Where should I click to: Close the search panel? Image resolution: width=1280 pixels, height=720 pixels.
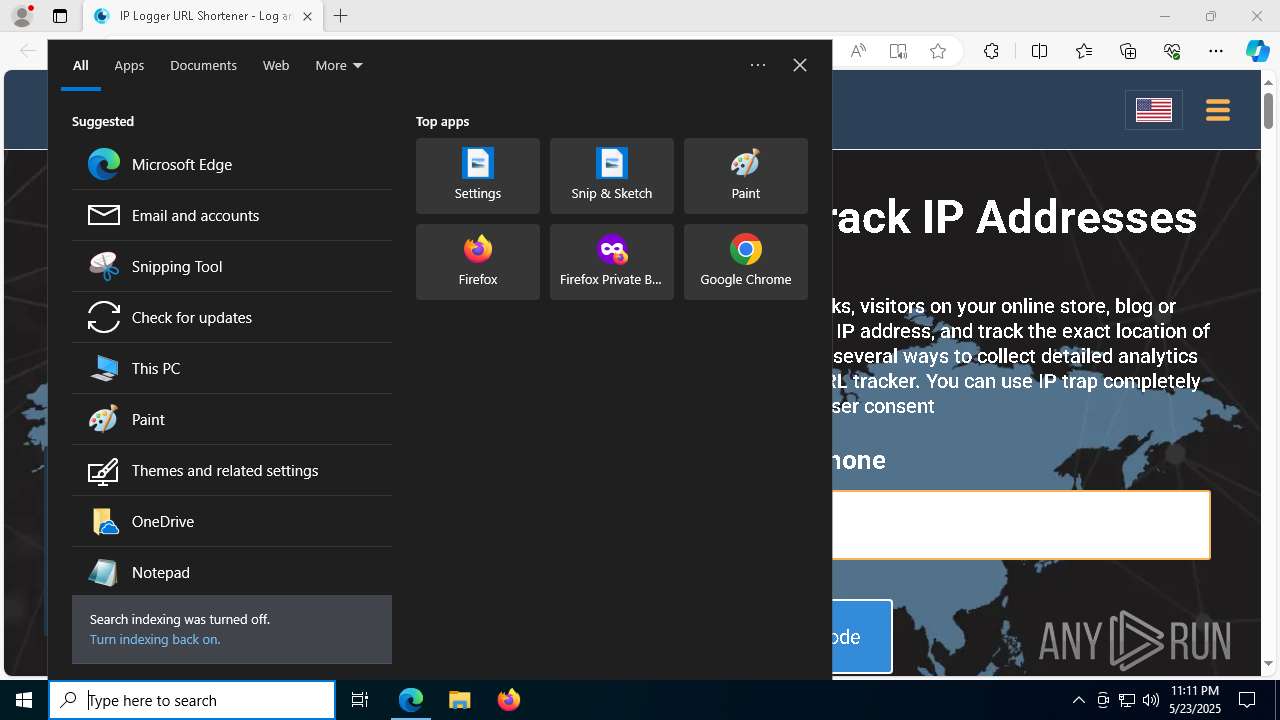pos(800,65)
